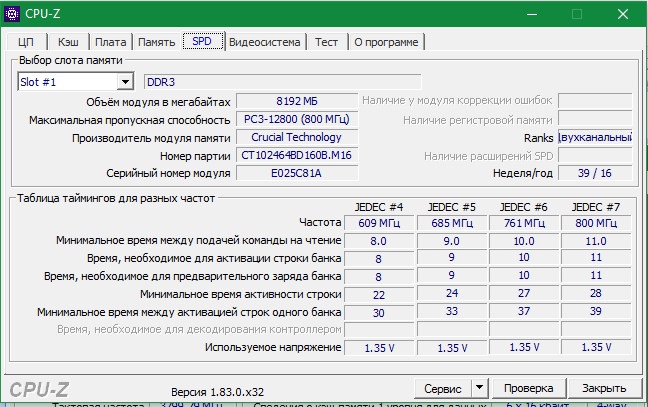Go to the Плата tab
Screen dimensions: 648x407
[110, 42]
